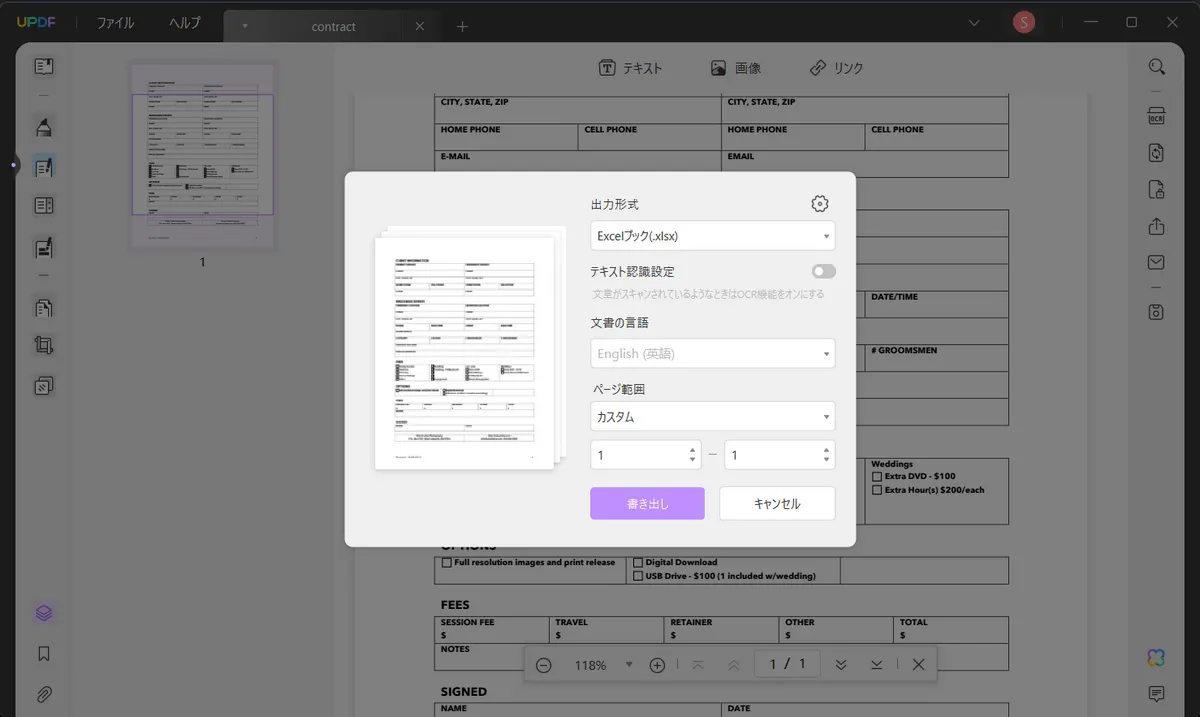Open the comments chat icon bottom right
The width and height of the screenshot is (1200, 717).
(x=1156, y=694)
